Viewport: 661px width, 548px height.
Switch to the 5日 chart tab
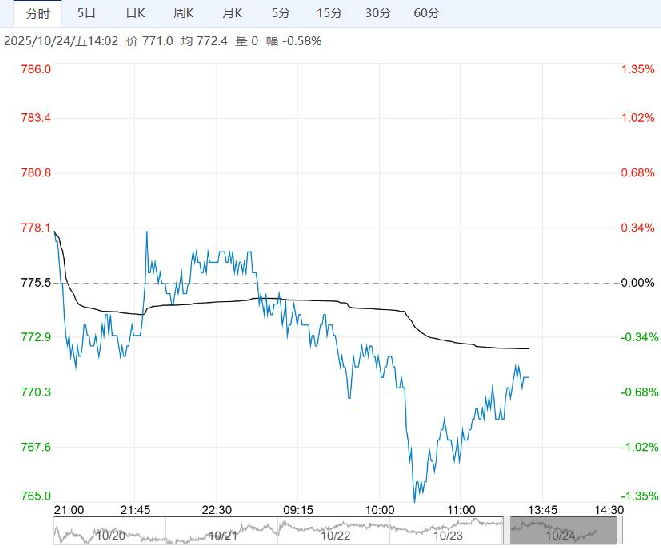point(87,13)
